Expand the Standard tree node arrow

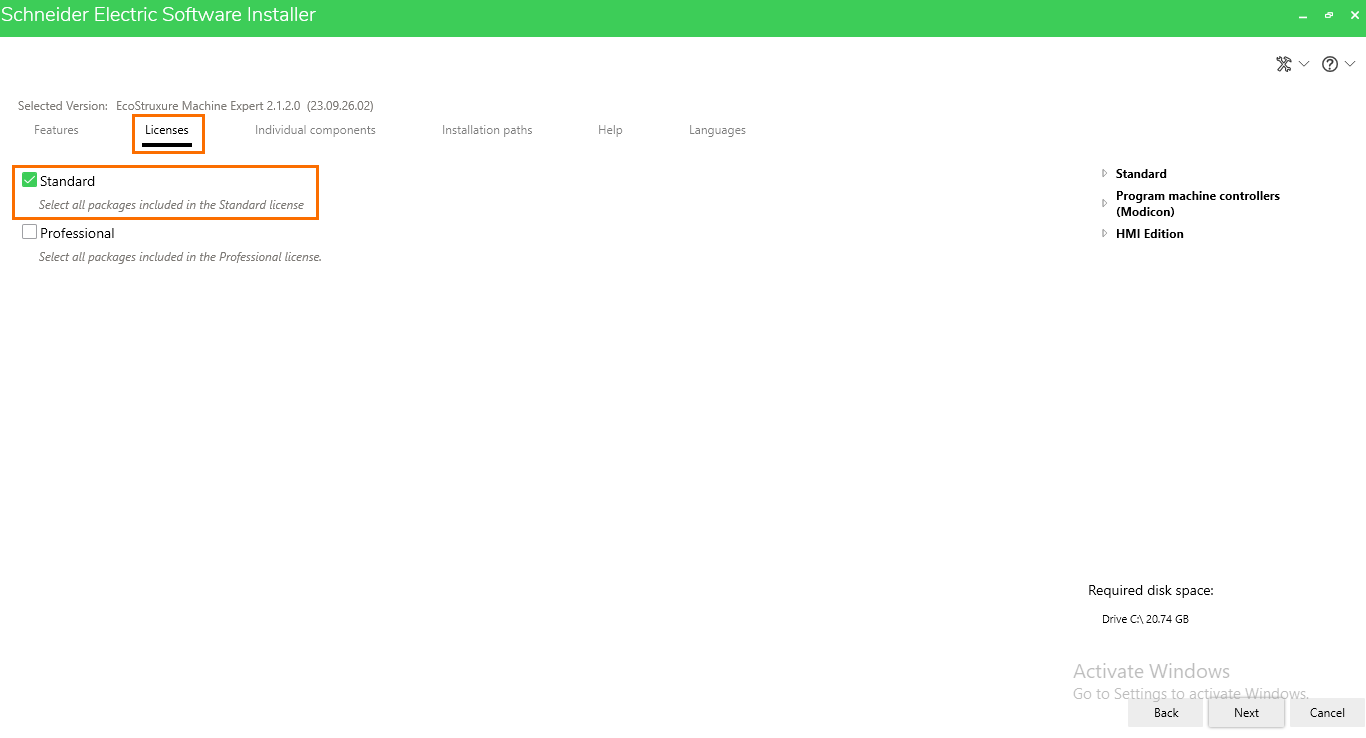tap(1105, 173)
